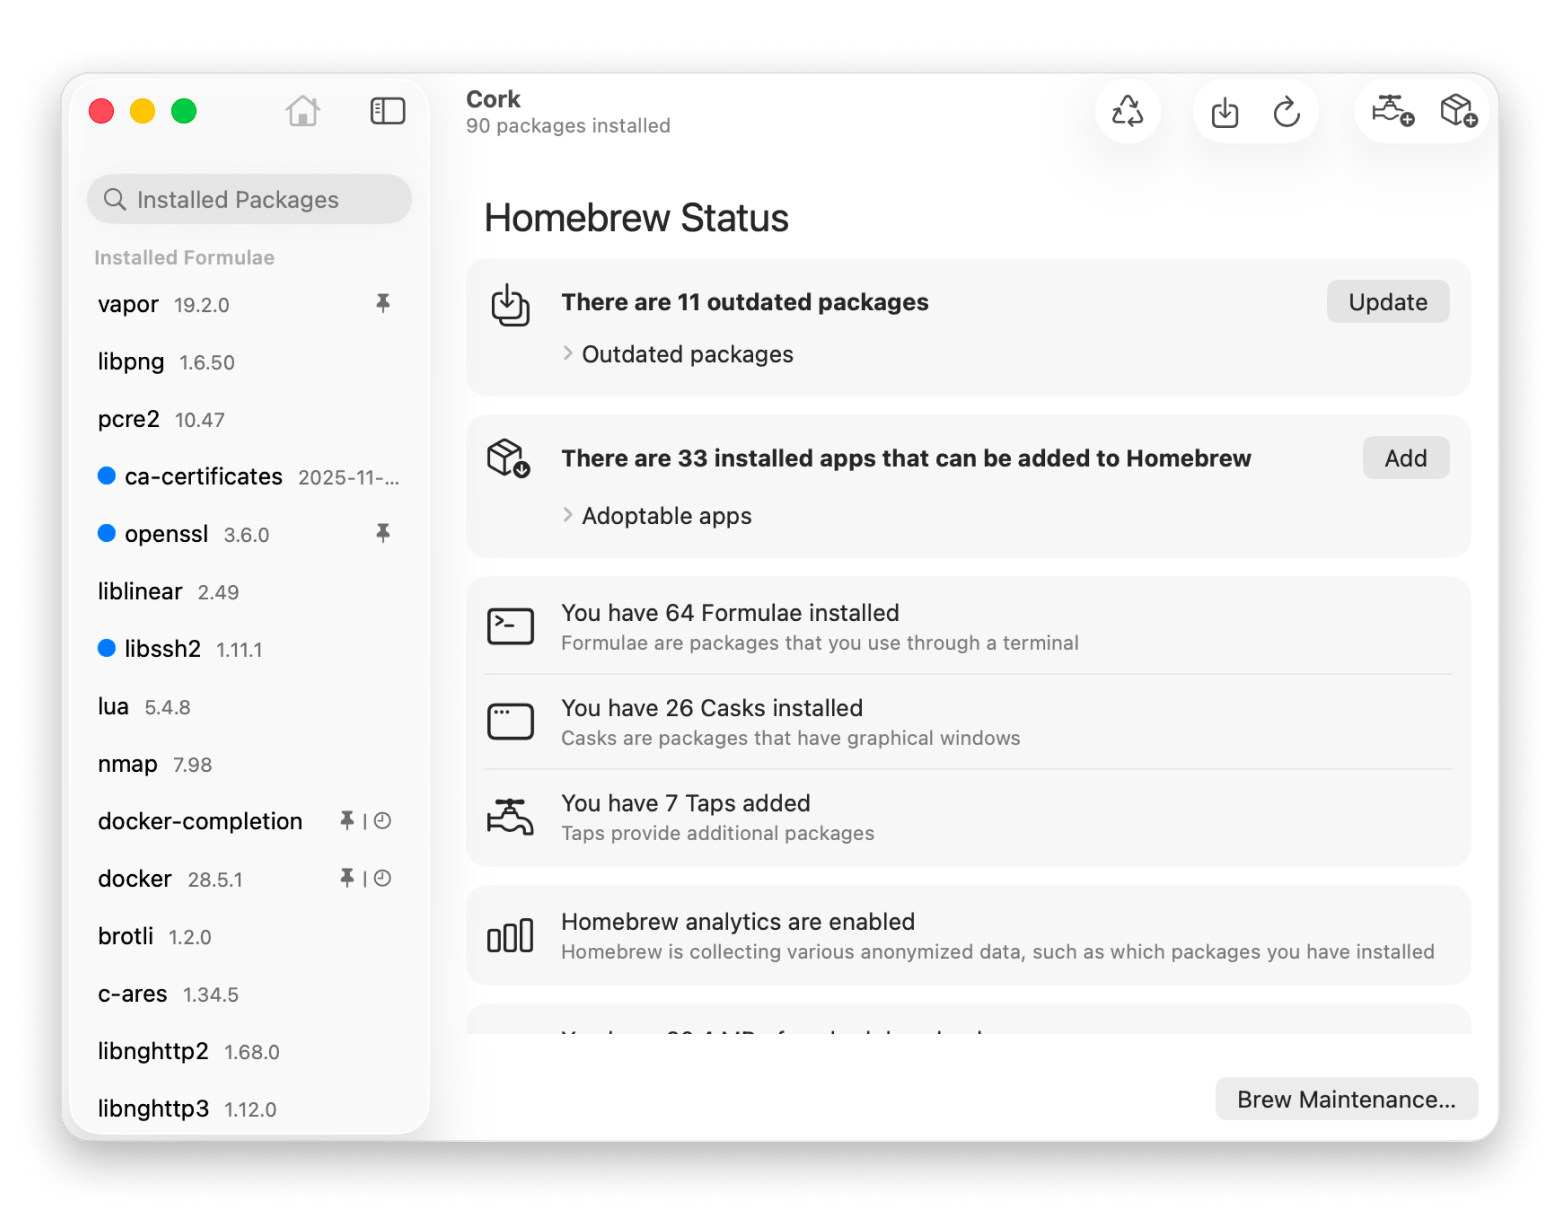
Task: Click the faucet icon beside Taps added
Action: coord(510,816)
